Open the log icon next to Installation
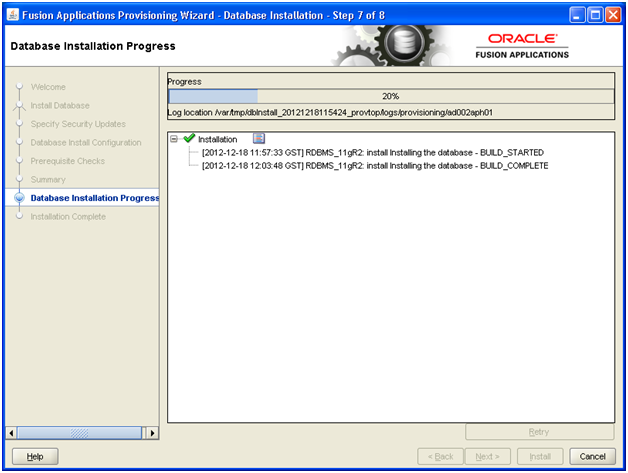The image size is (628, 473). (x=259, y=139)
